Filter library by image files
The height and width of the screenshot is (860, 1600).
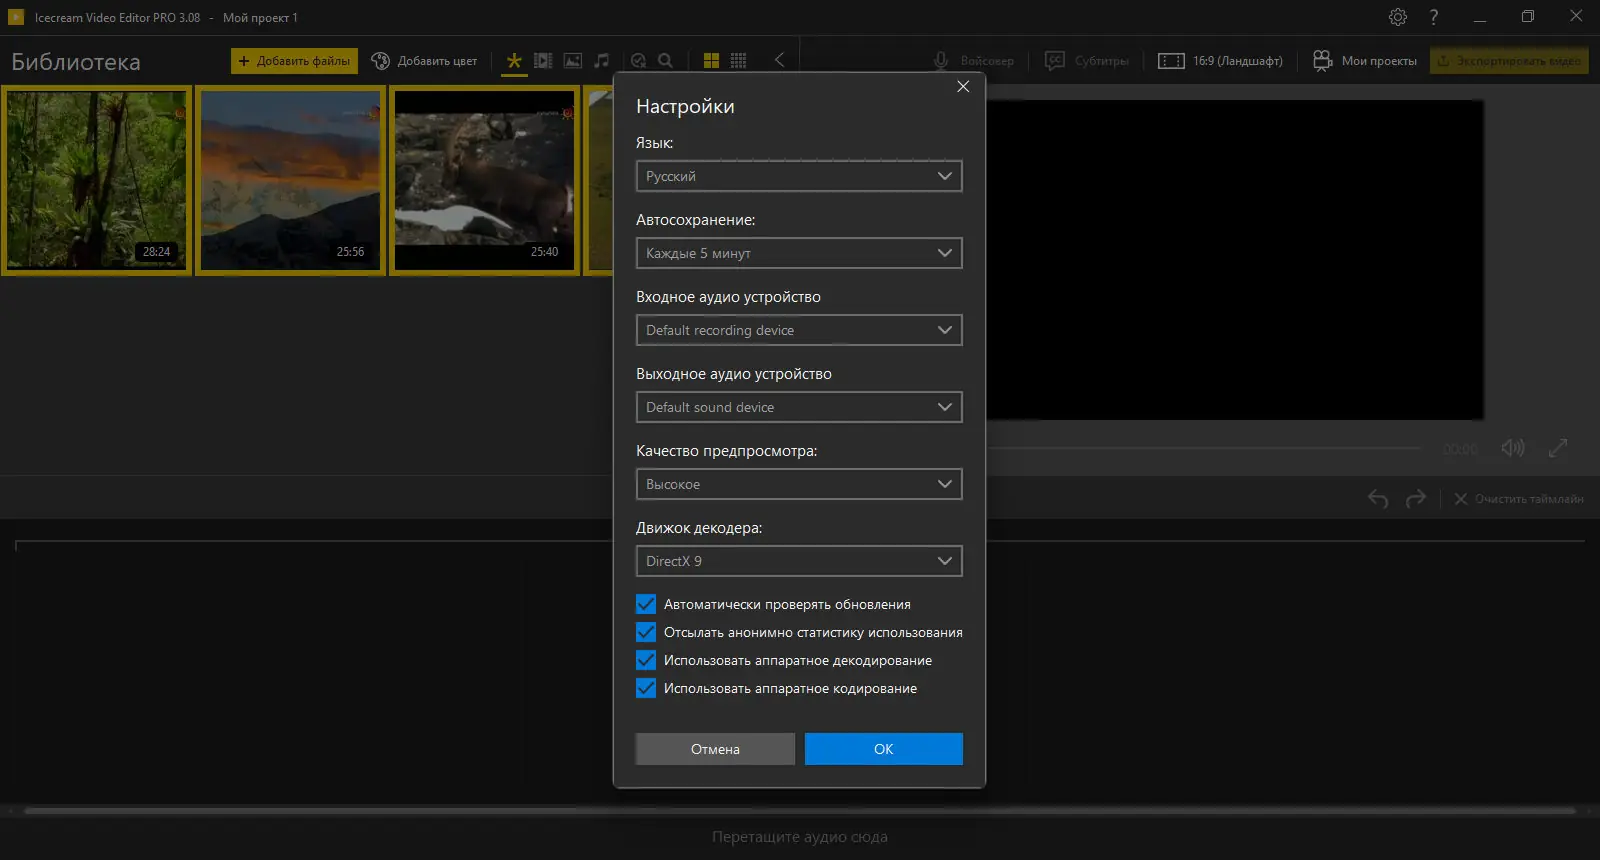(x=573, y=61)
